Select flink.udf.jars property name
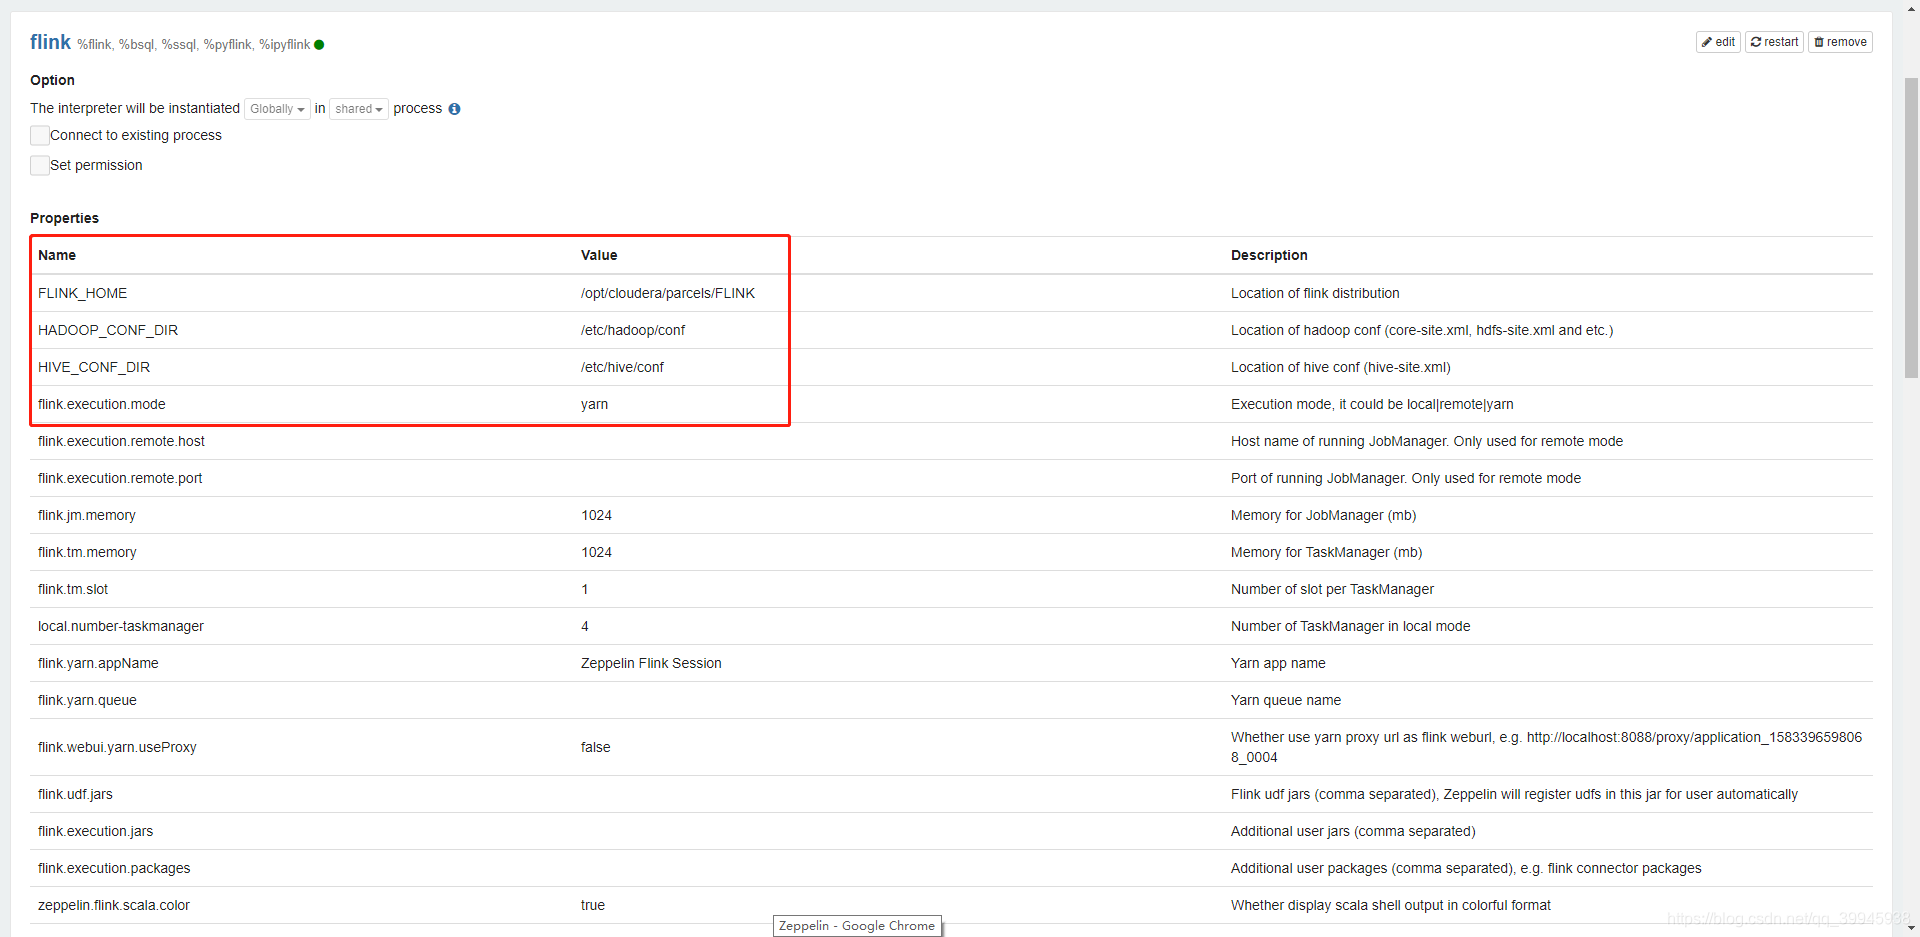The image size is (1920, 937). tap(75, 794)
